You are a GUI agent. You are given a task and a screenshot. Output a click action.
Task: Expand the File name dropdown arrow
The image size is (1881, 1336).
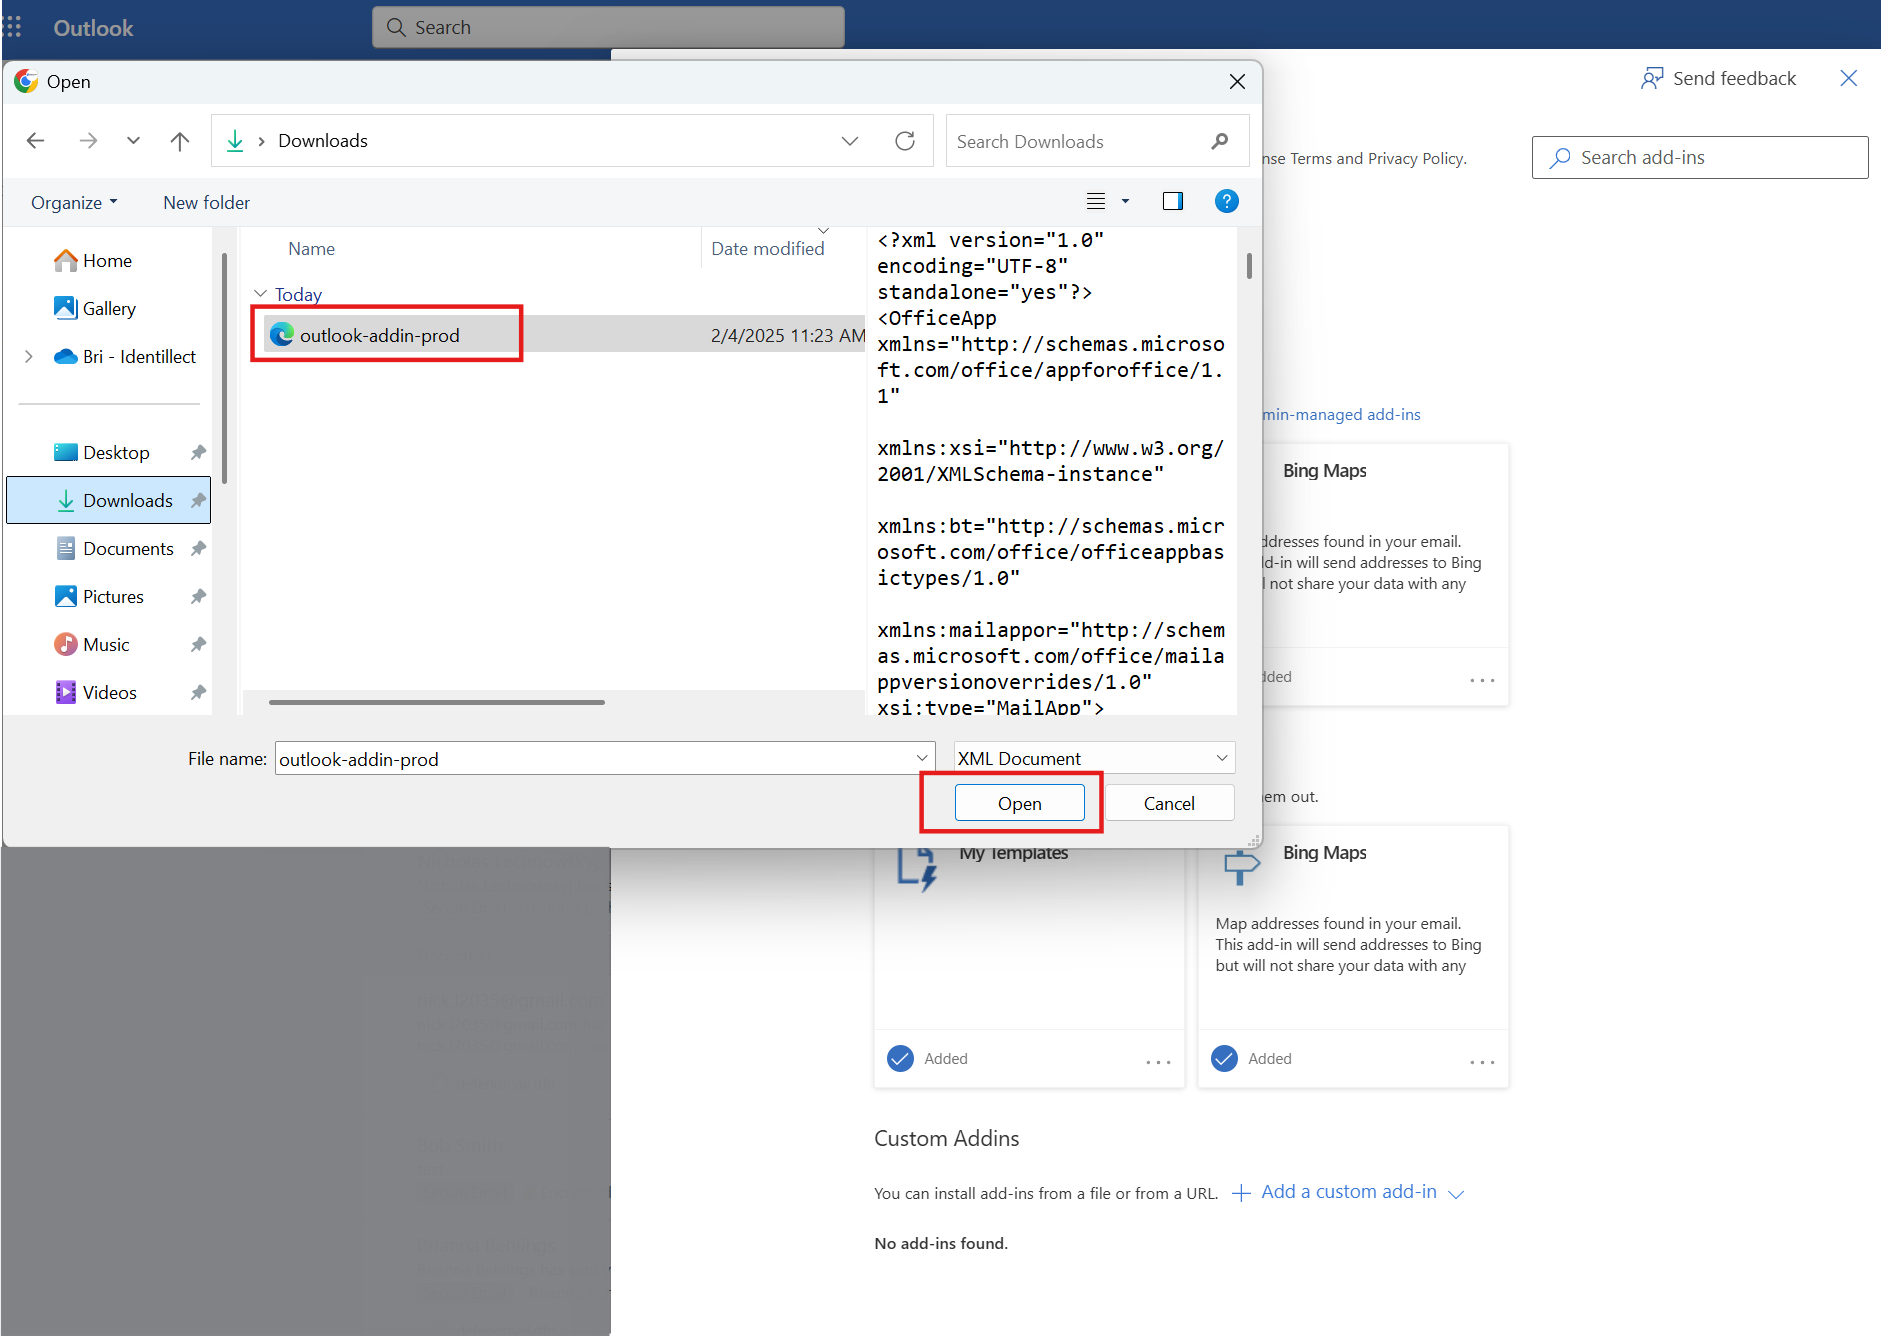922,759
